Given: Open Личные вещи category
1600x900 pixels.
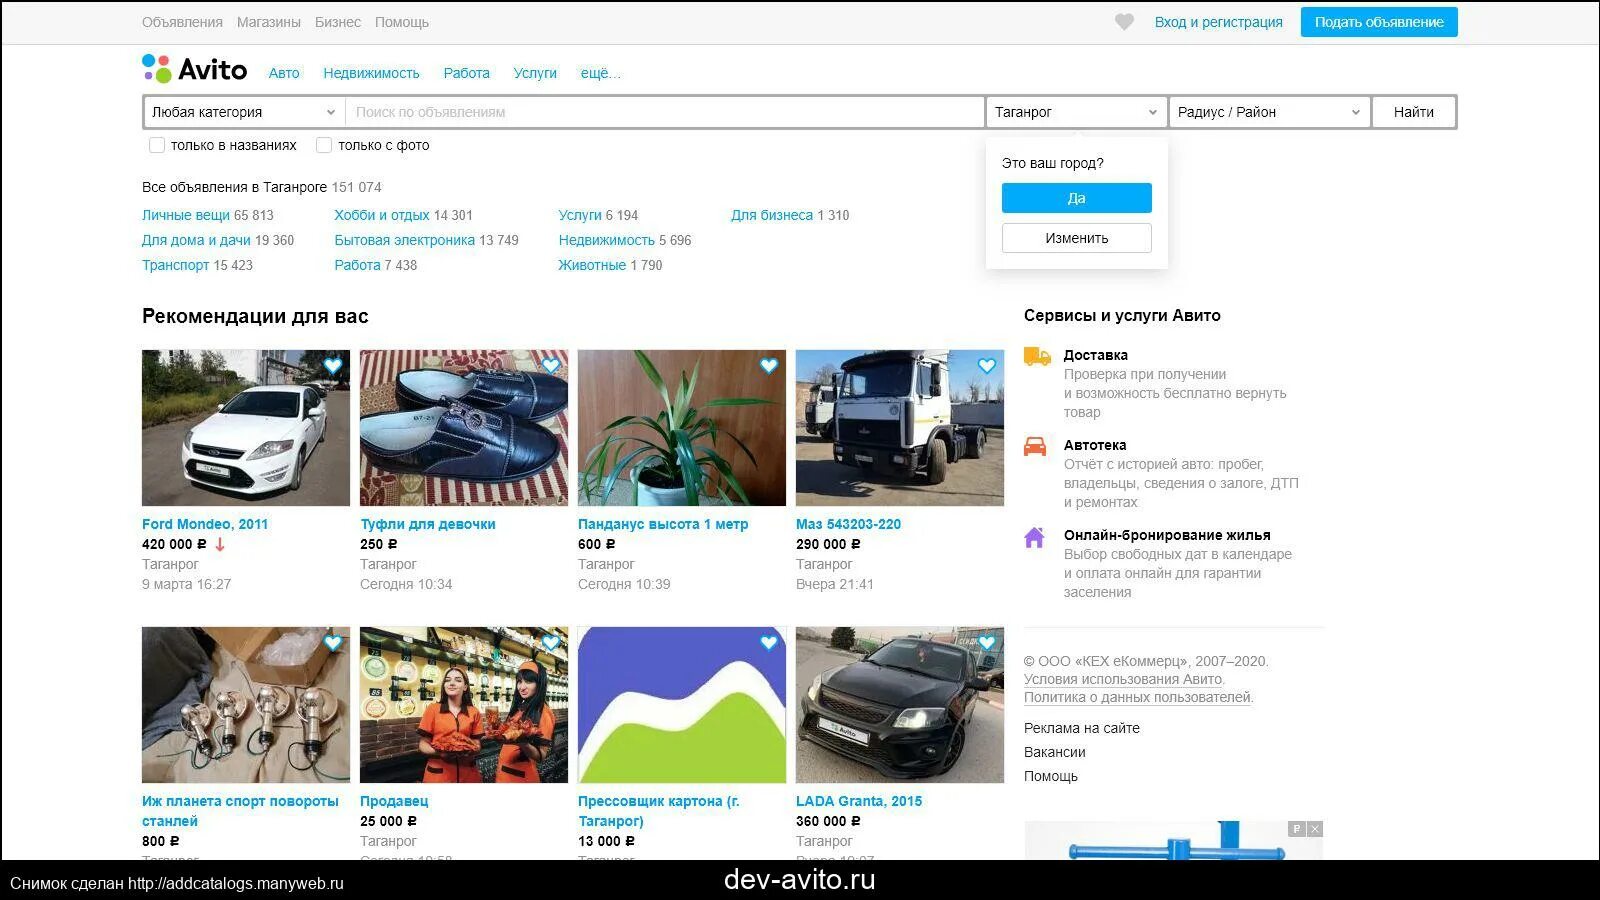Looking at the screenshot, I should (x=186, y=215).
